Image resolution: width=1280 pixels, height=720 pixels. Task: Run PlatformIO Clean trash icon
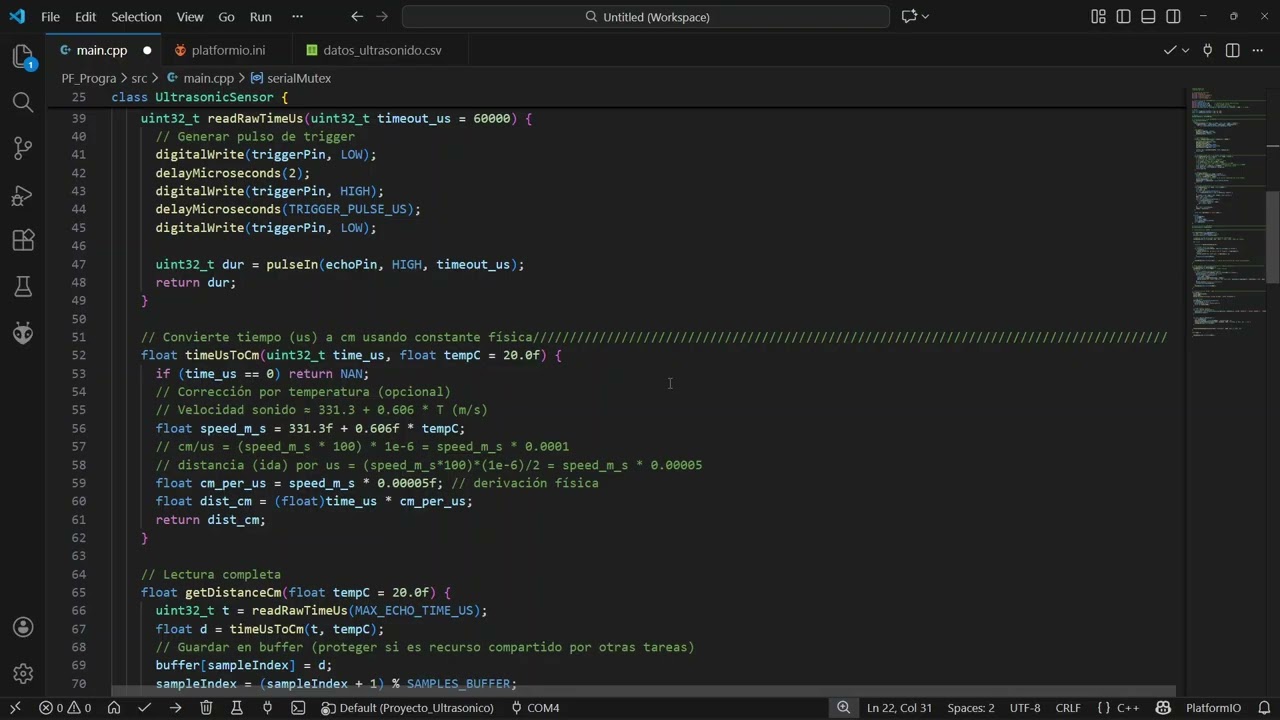coord(206,708)
